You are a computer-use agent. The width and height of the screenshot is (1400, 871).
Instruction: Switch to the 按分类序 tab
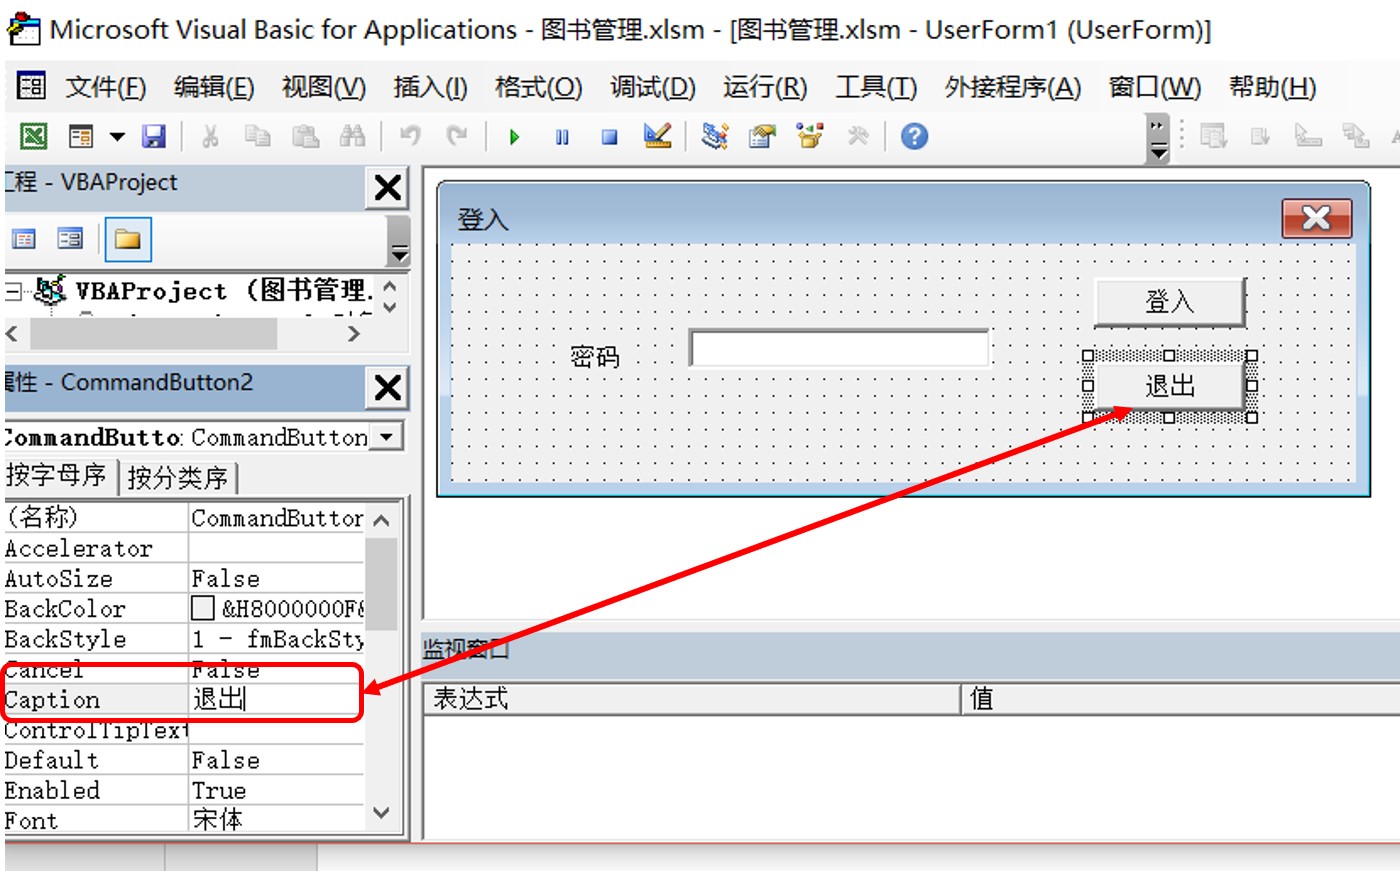[177, 478]
